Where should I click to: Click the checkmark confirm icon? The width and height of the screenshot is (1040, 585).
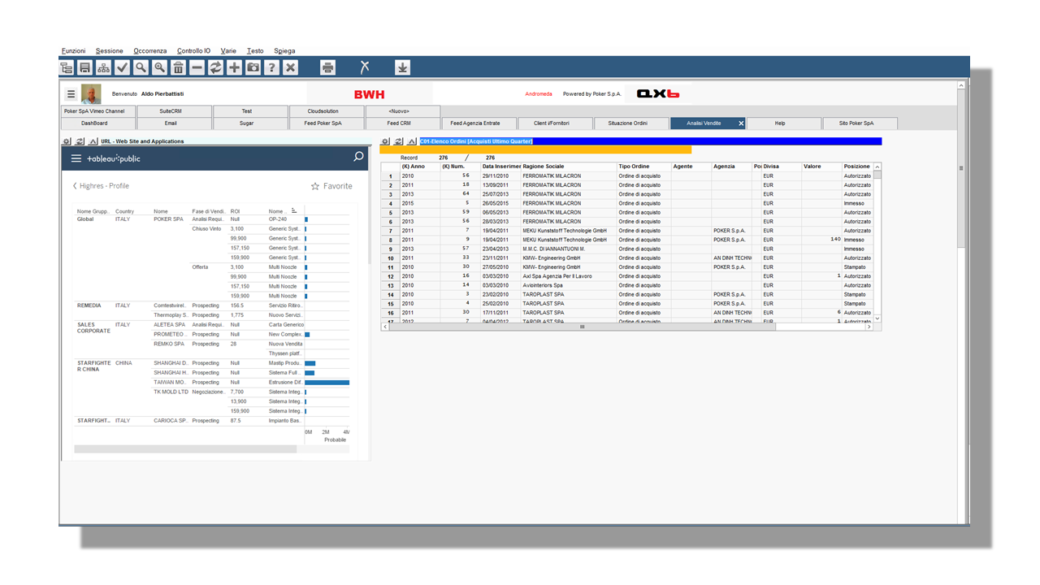pyautogui.click(x=122, y=68)
